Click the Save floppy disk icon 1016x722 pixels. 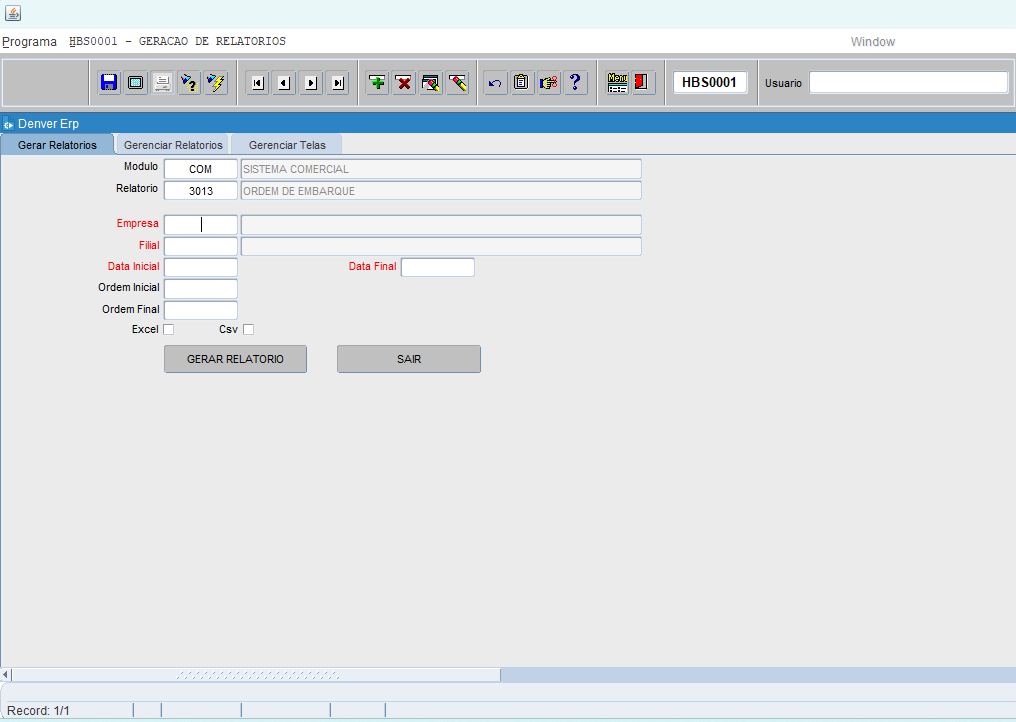pyautogui.click(x=109, y=83)
